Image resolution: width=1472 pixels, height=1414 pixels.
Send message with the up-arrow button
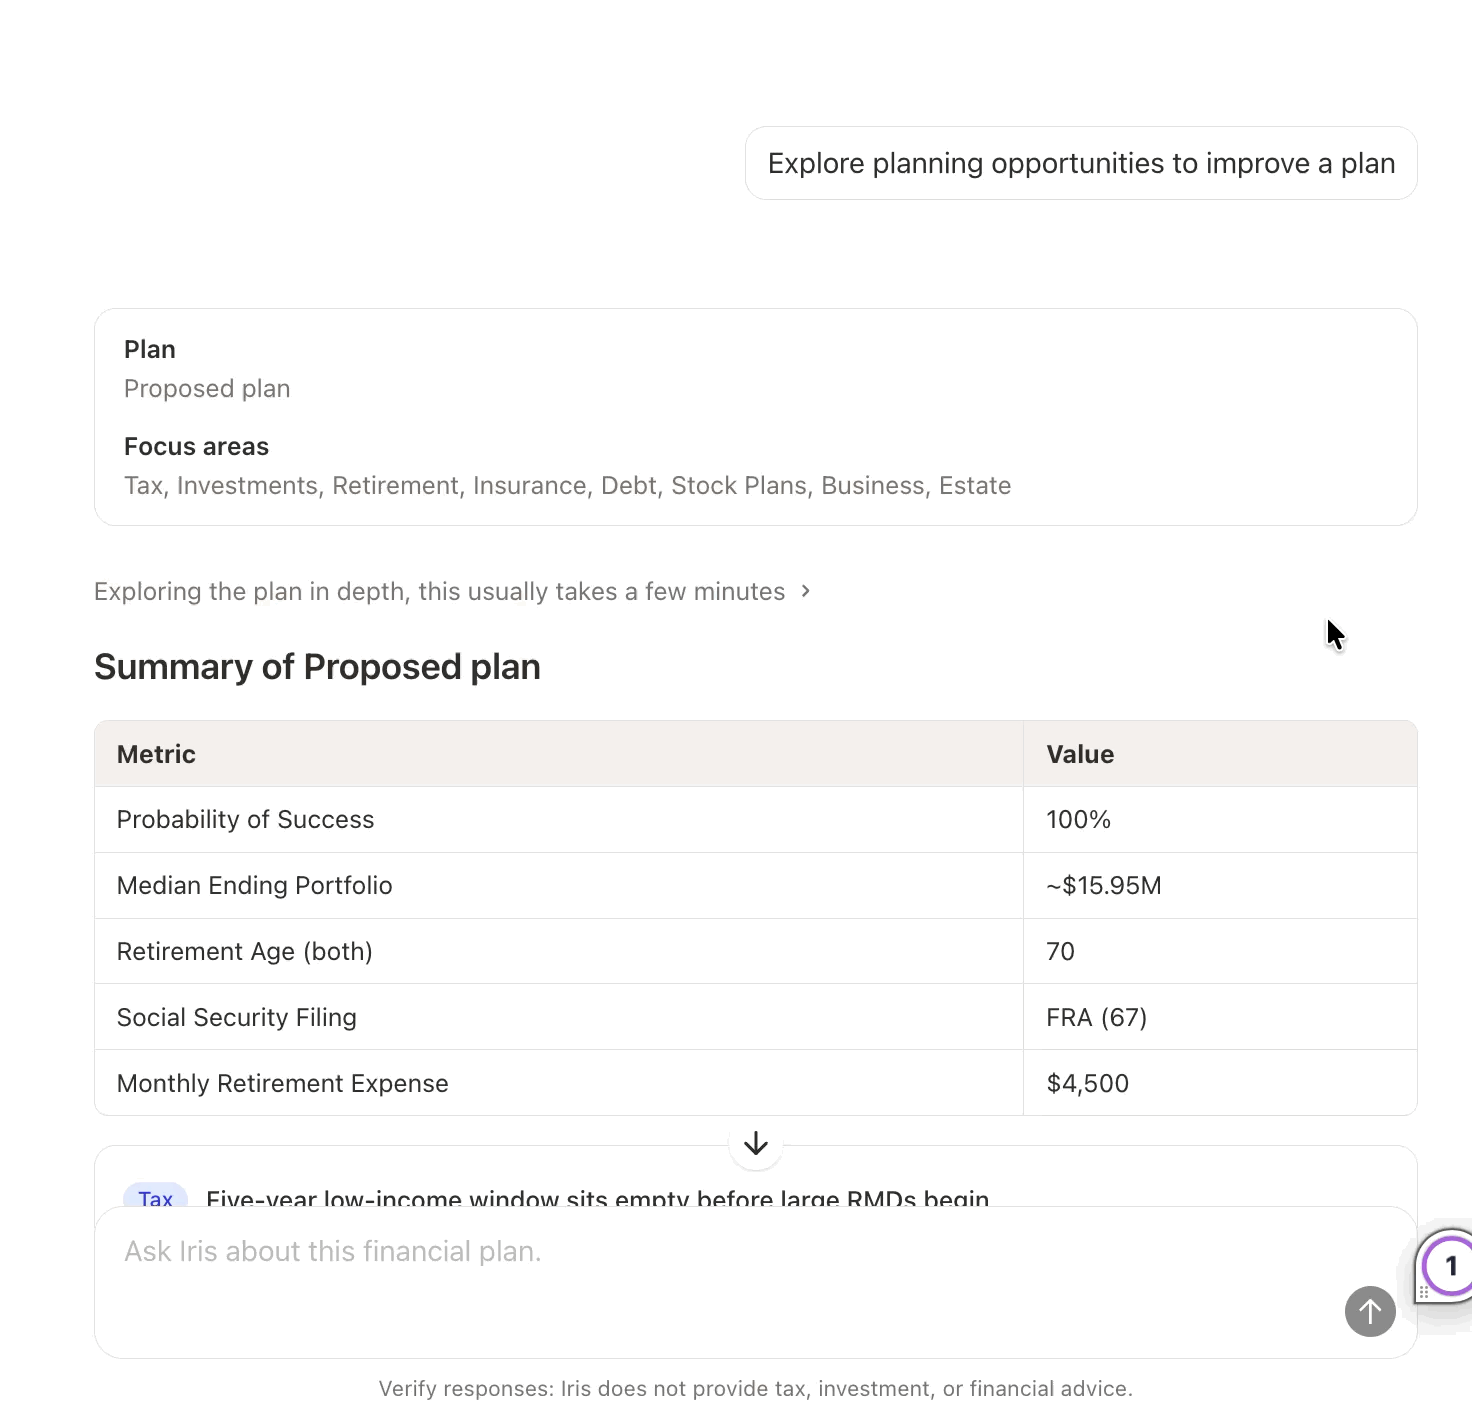[x=1370, y=1311]
